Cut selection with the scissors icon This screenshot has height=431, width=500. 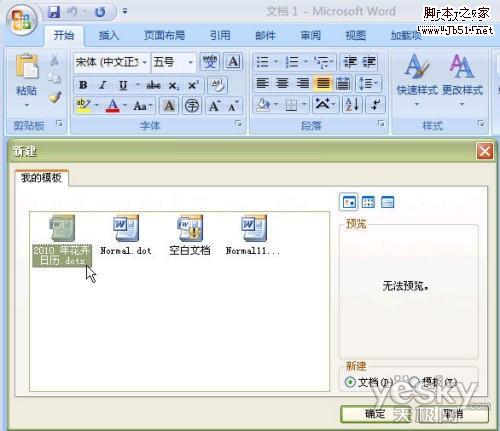pos(54,61)
